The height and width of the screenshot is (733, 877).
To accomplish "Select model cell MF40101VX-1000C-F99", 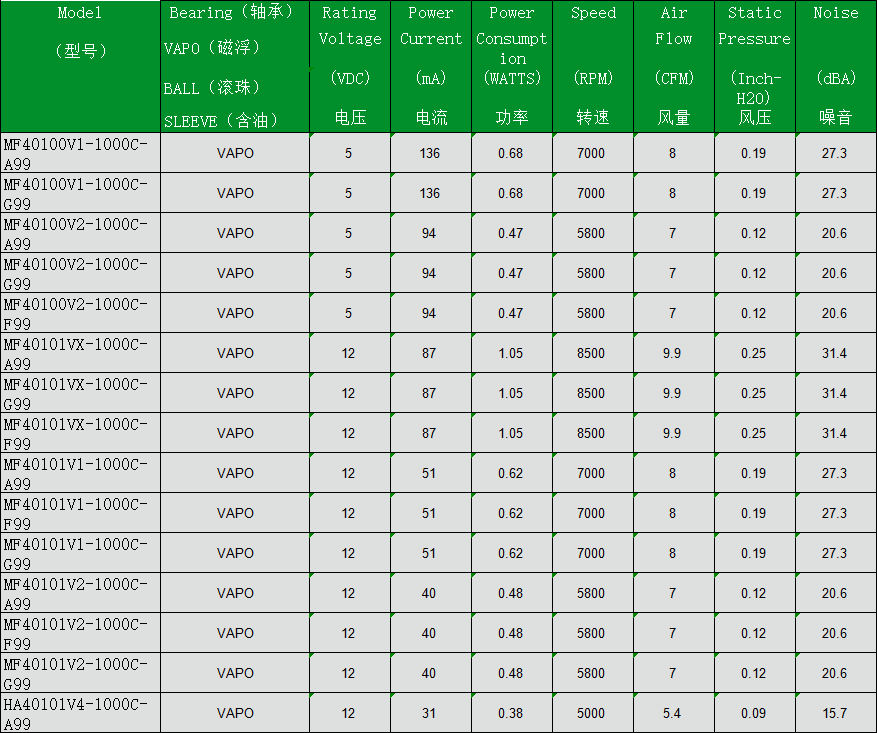I will (x=80, y=433).
